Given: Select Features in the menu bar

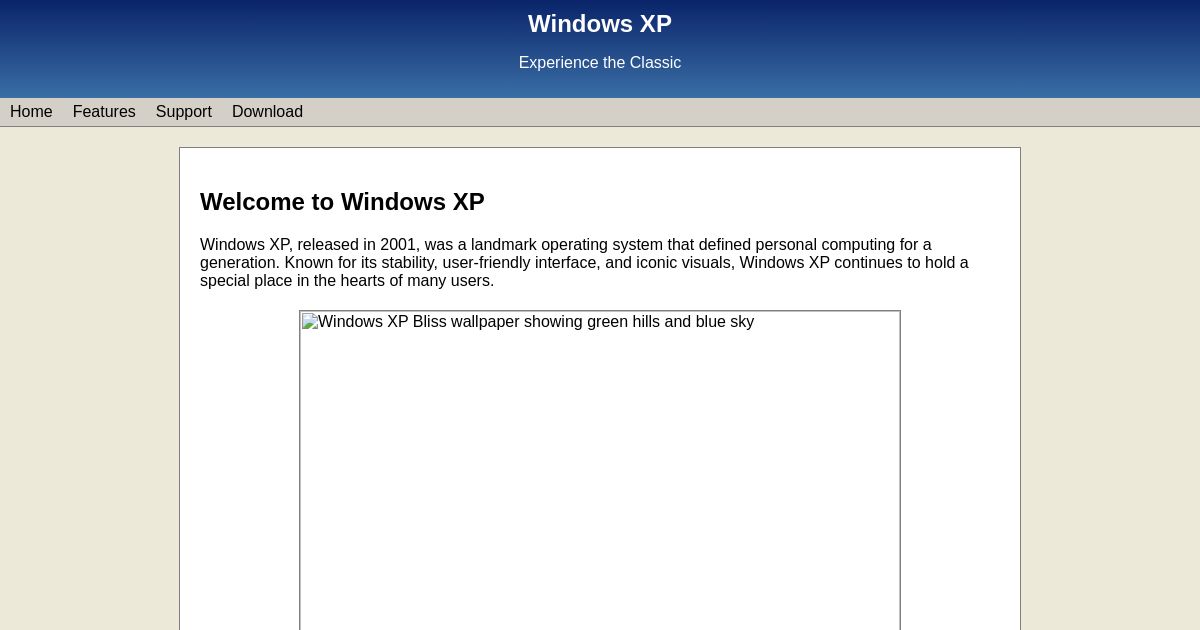Looking at the screenshot, I should point(103,112).
